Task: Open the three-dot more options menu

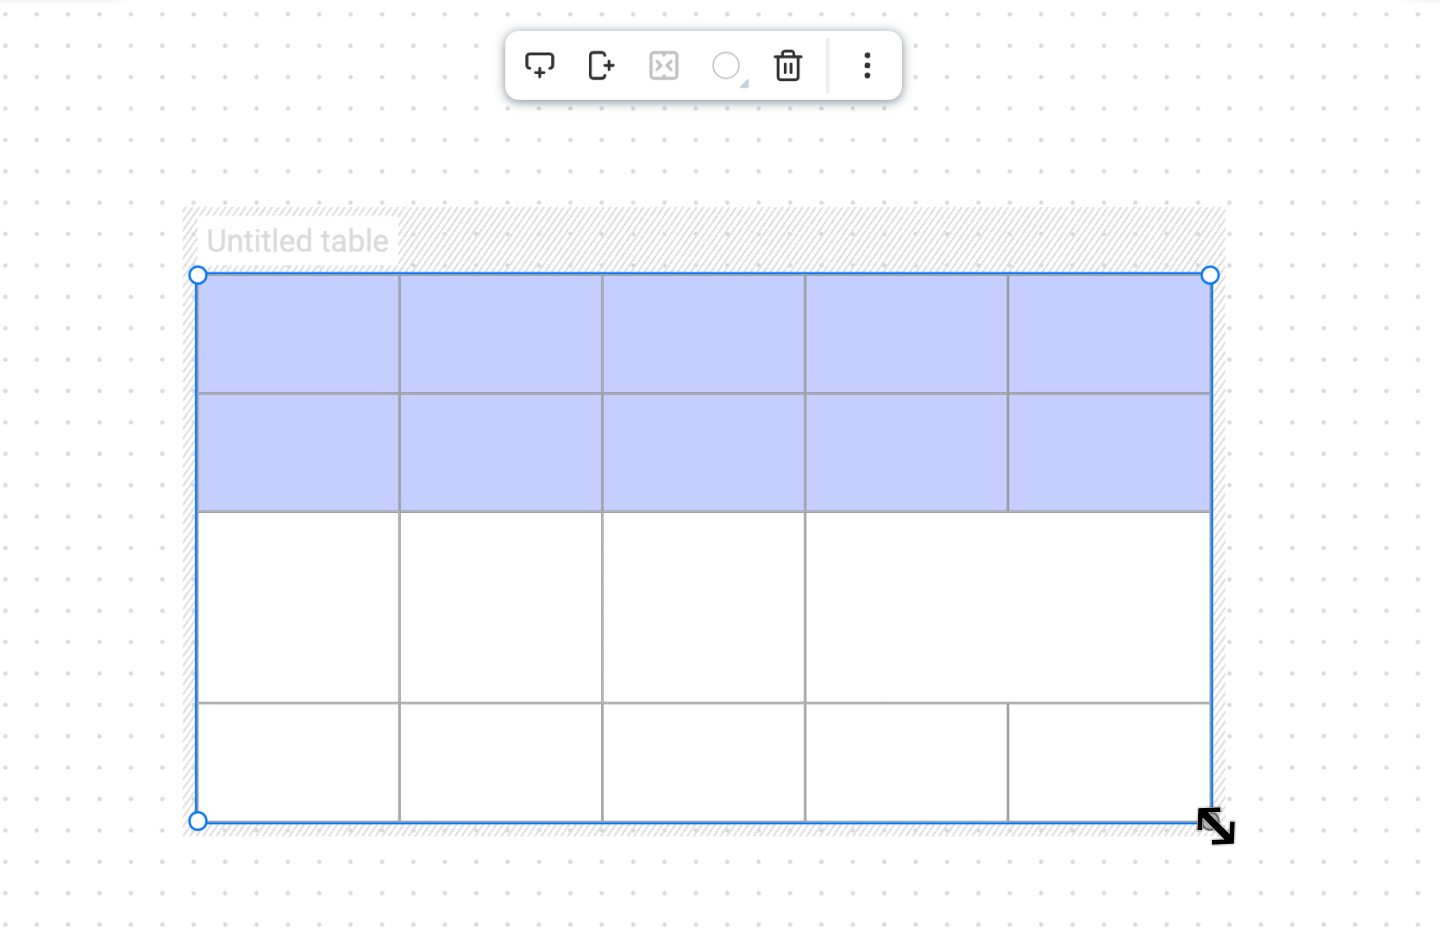Action: coord(867,66)
